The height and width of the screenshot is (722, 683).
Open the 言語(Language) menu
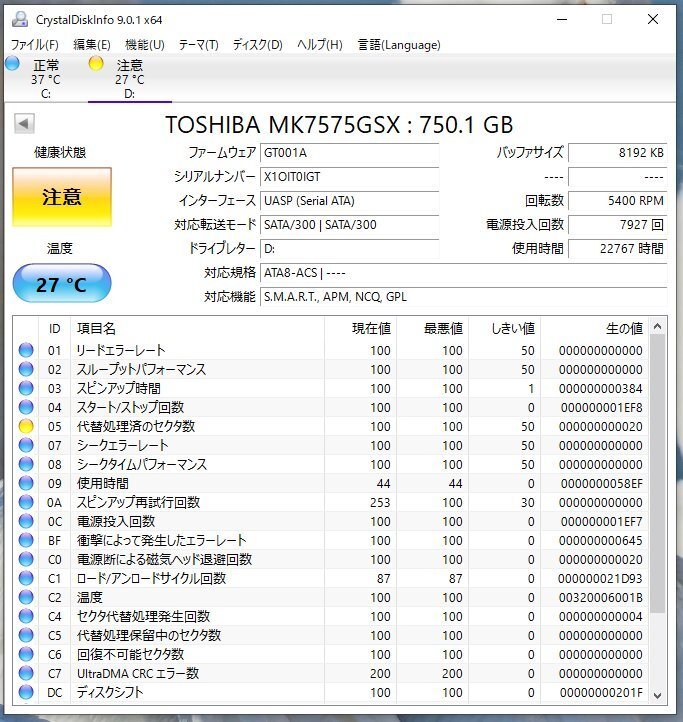pyautogui.click(x=399, y=45)
